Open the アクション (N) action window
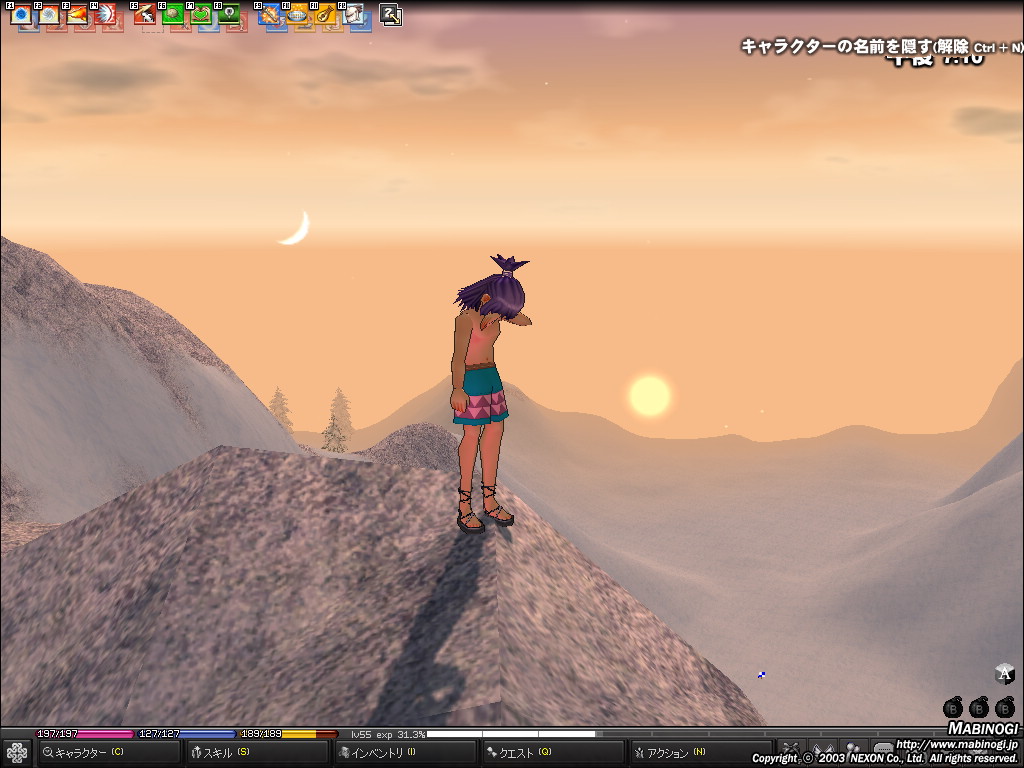Image resolution: width=1024 pixels, height=768 pixels. tap(701, 753)
